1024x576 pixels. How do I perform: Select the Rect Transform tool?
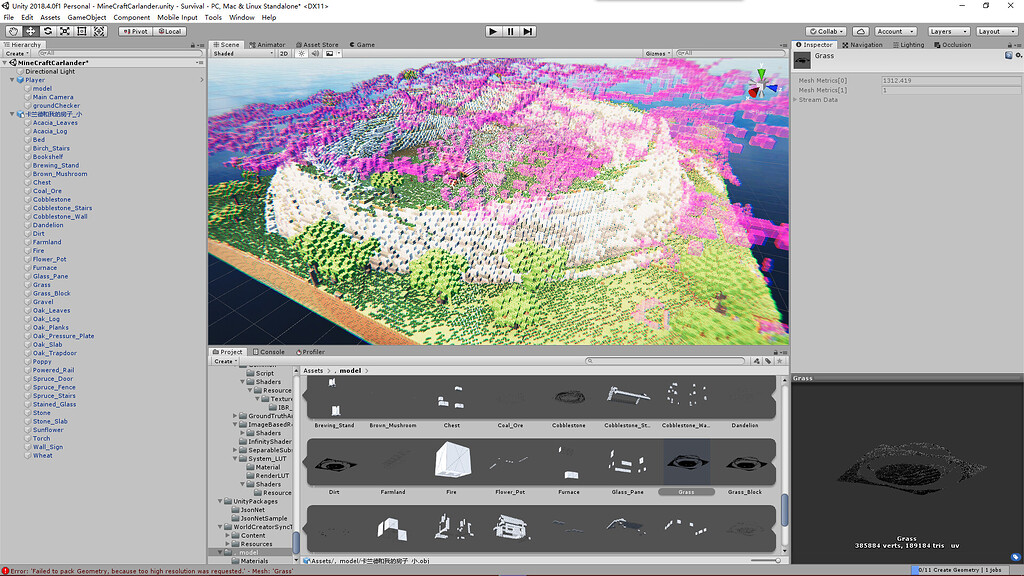[x=82, y=31]
